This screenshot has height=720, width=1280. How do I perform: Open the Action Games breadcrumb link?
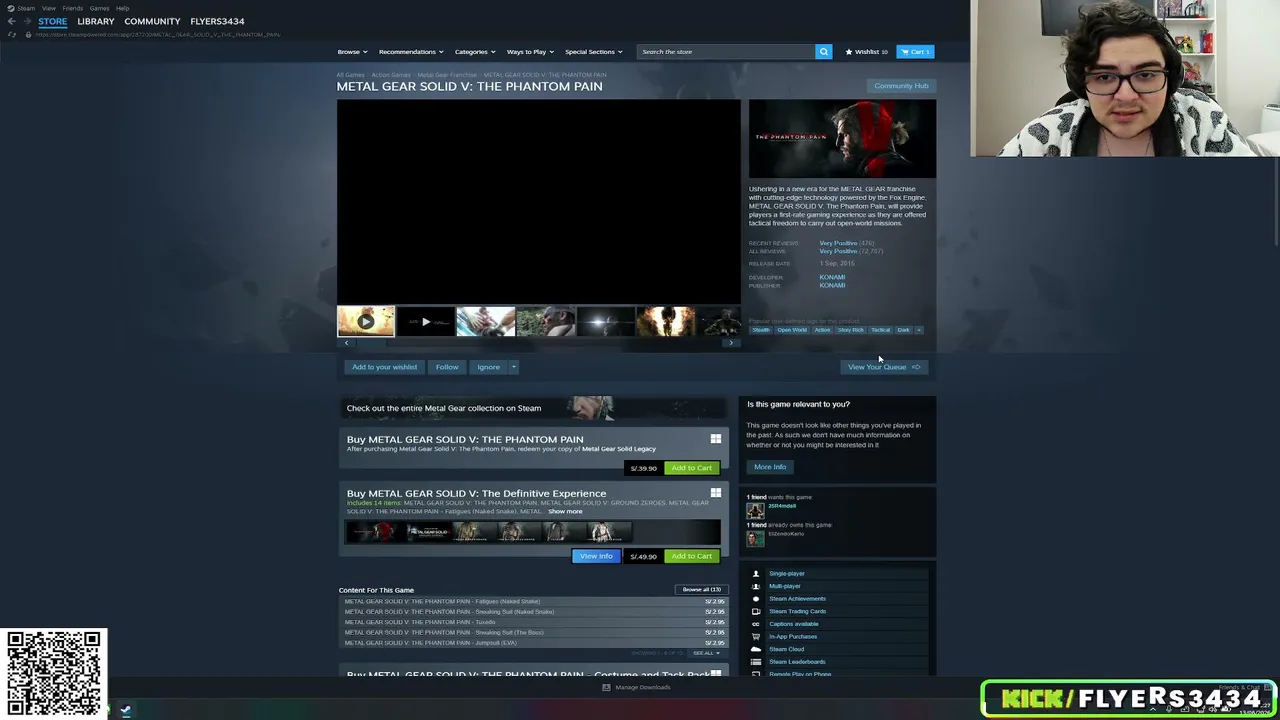[391, 75]
